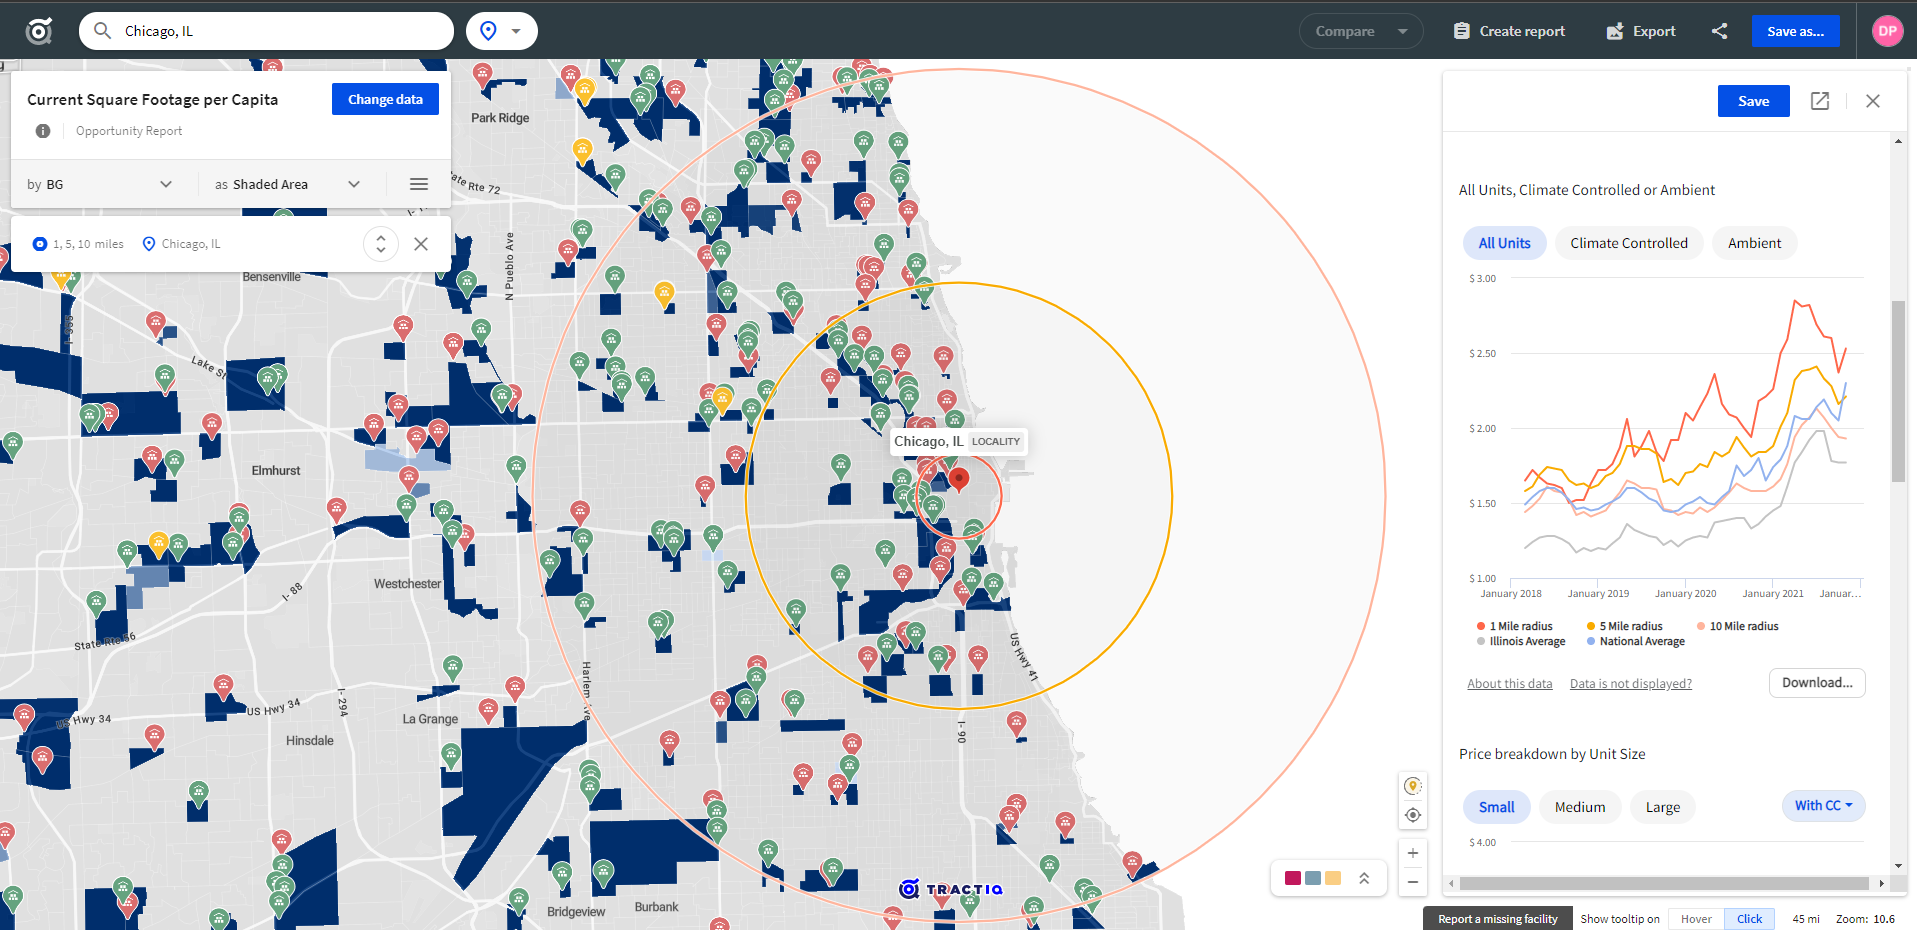Click the light orange legend color swatch
This screenshot has width=1917, height=930.
tap(1332, 878)
